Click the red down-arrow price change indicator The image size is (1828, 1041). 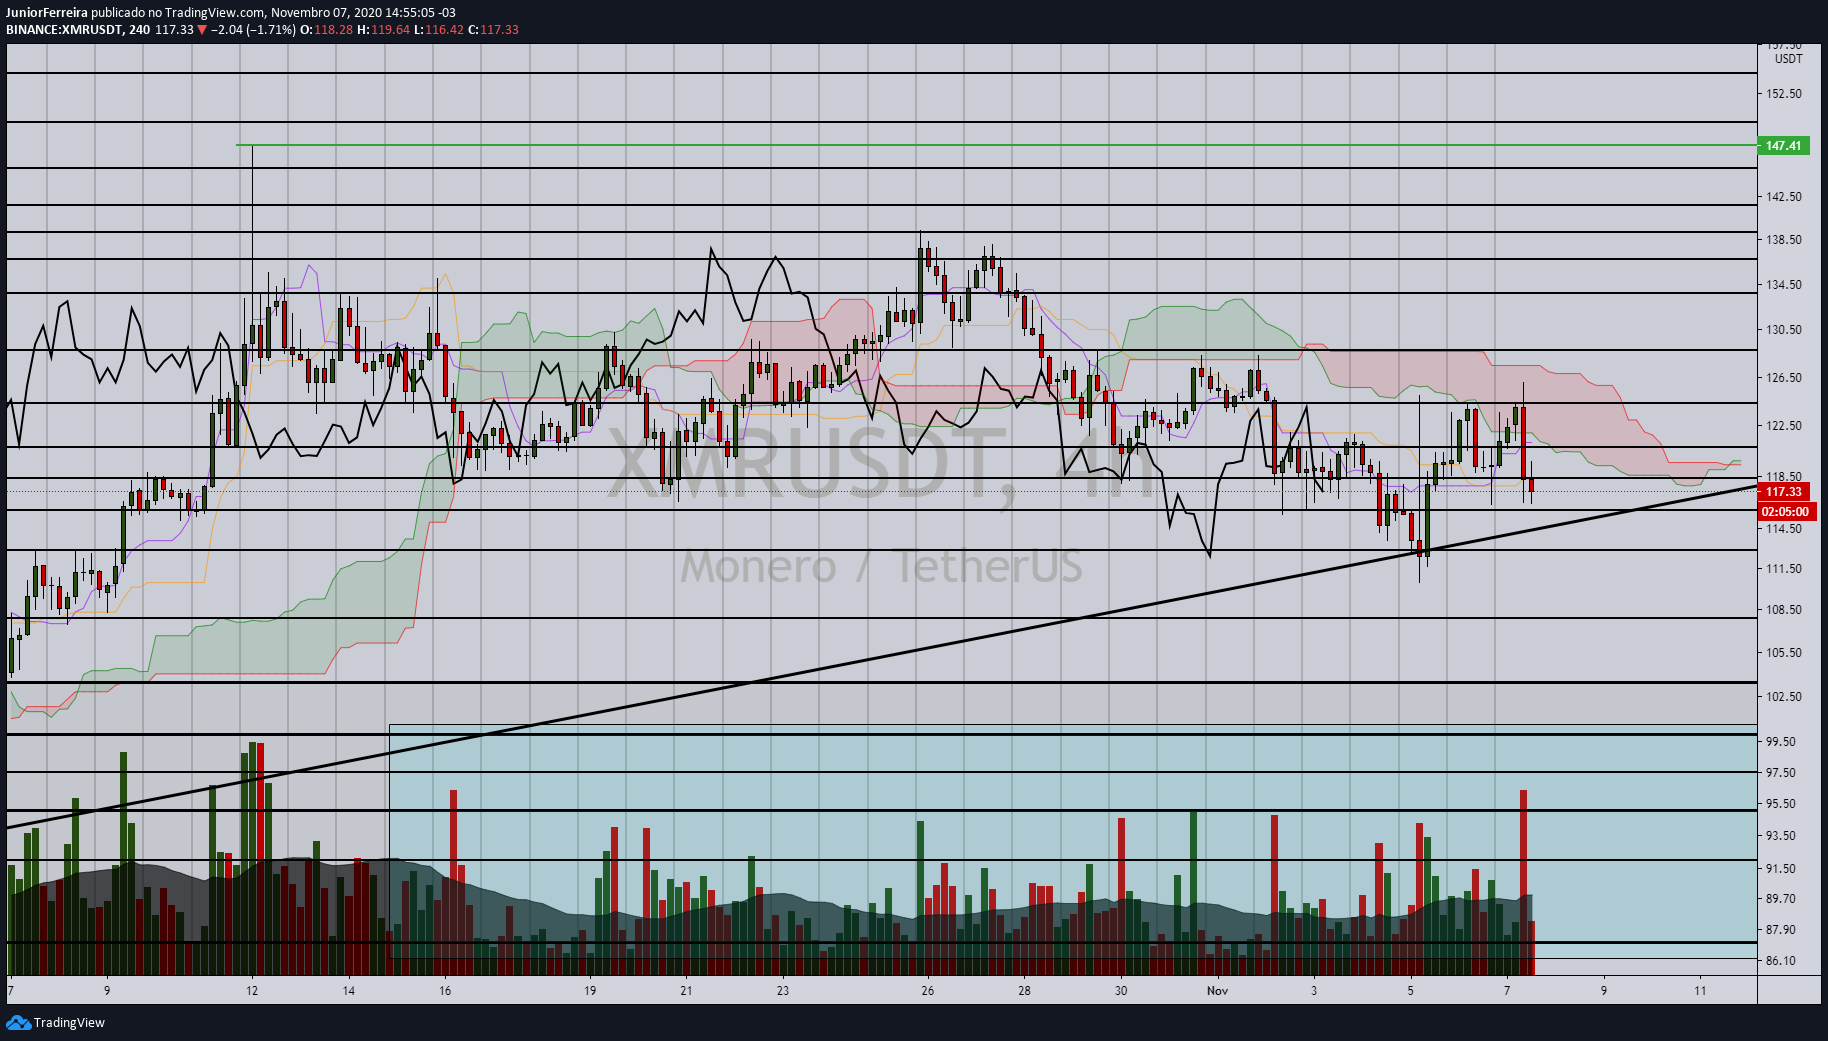[202, 29]
